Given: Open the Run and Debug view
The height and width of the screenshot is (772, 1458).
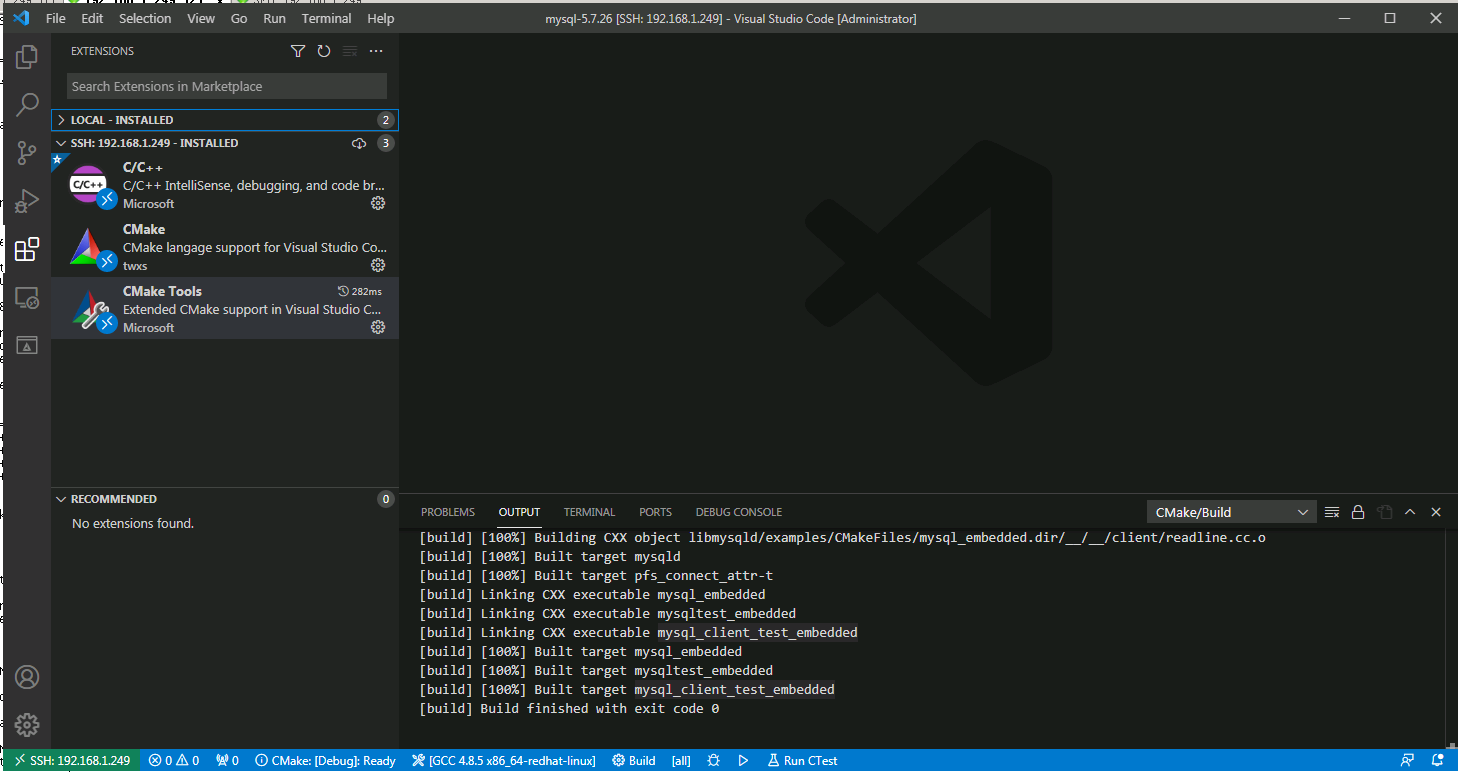Looking at the screenshot, I should tap(27, 201).
